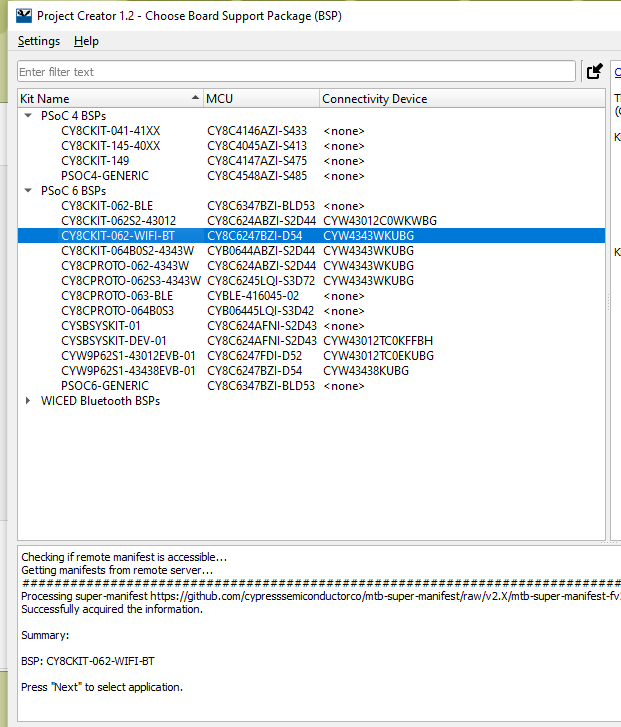The width and height of the screenshot is (621, 727).
Task: Click MCU cell CYB06445LQI-S3D42
Action: click(x=261, y=311)
